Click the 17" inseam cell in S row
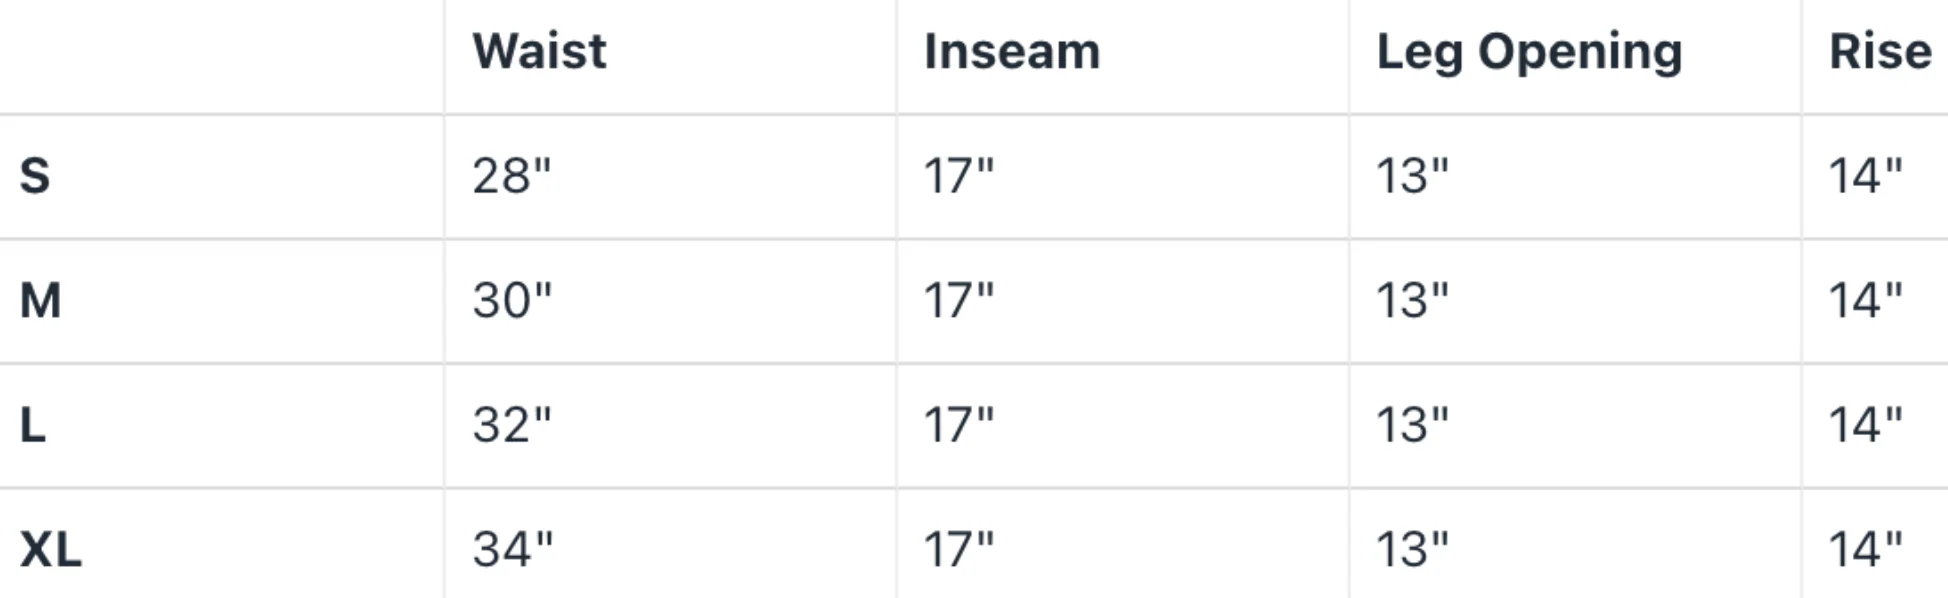Viewport: 1948px width, 598px height. [958, 176]
